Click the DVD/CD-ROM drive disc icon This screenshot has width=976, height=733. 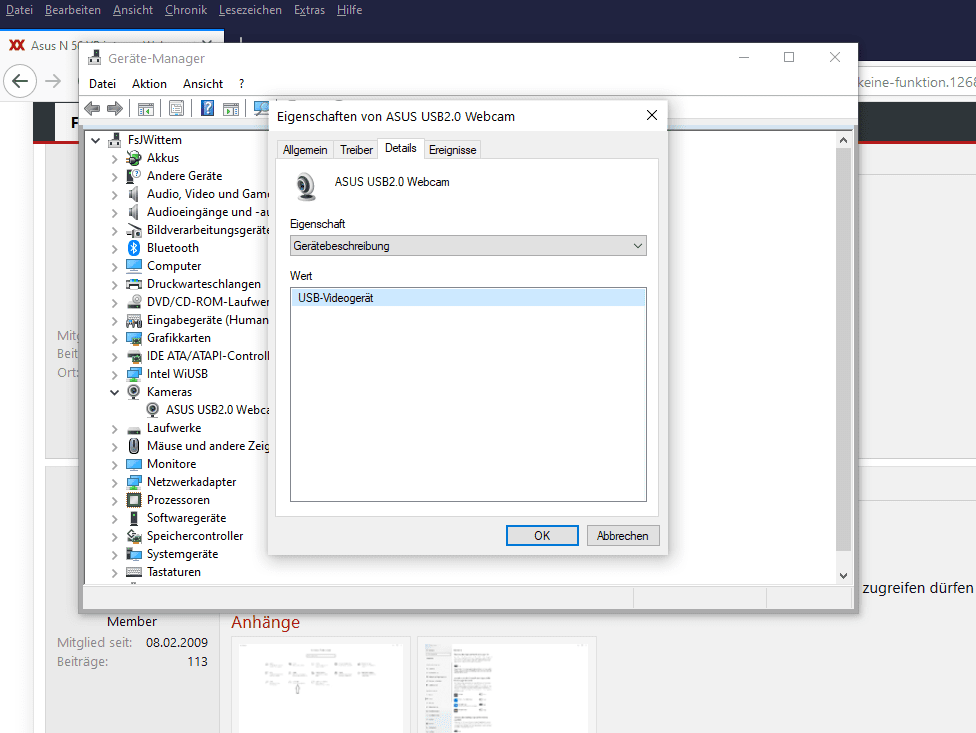click(x=134, y=302)
